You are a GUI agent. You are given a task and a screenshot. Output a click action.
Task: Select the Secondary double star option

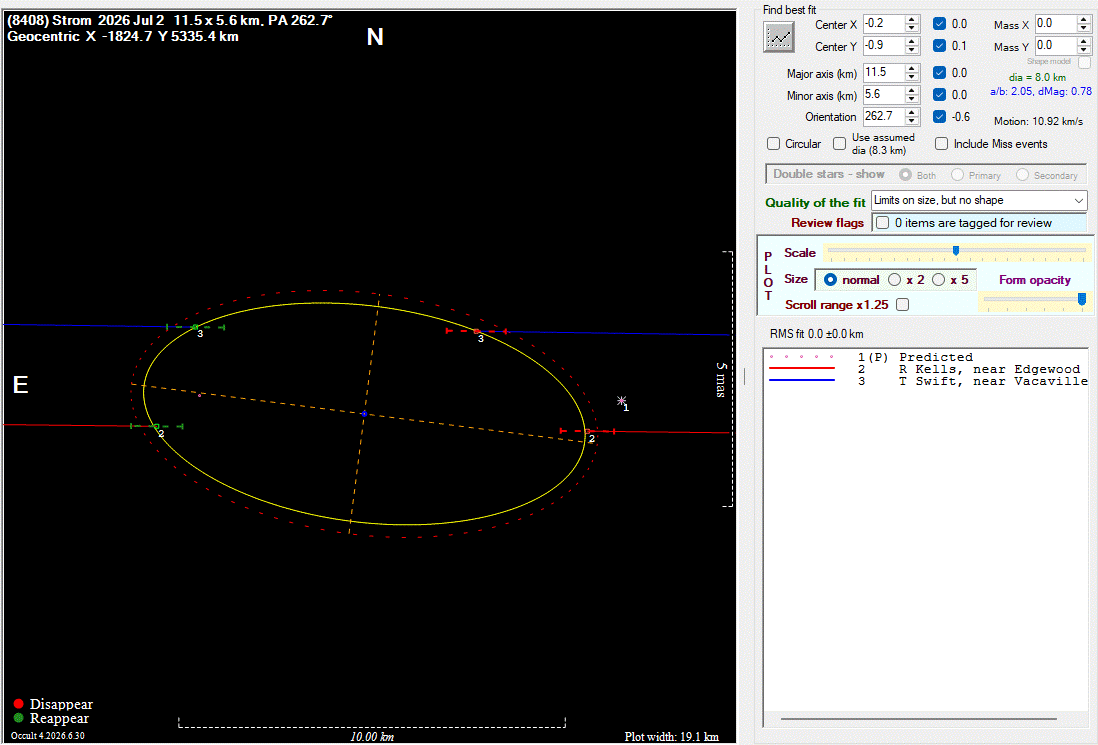click(1022, 175)
